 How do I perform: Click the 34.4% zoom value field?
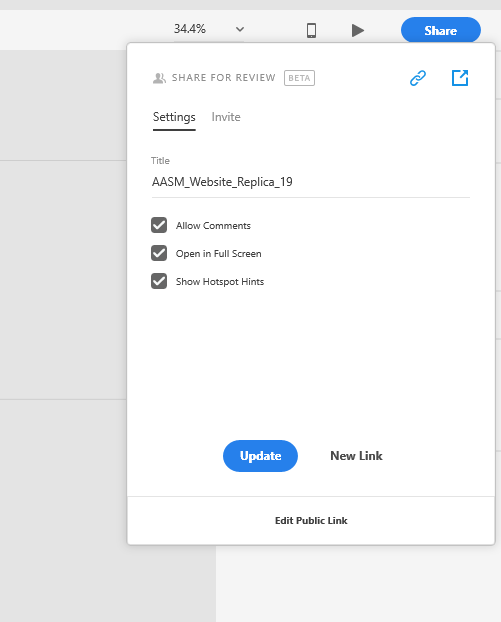[190, 29]
